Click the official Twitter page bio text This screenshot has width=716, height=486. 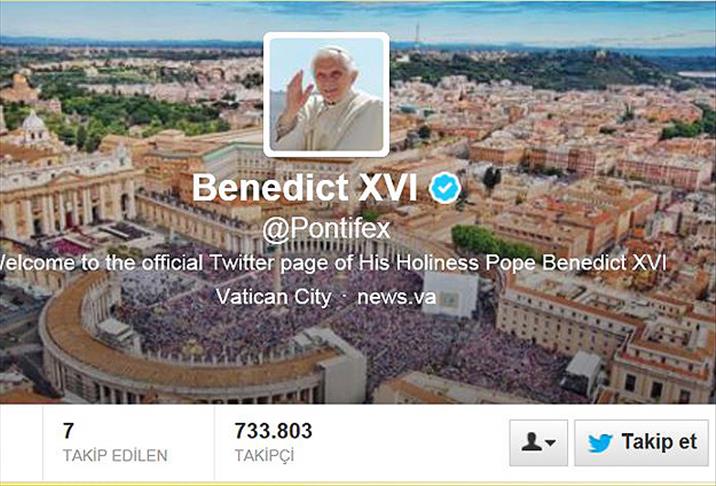click(332, 263)
